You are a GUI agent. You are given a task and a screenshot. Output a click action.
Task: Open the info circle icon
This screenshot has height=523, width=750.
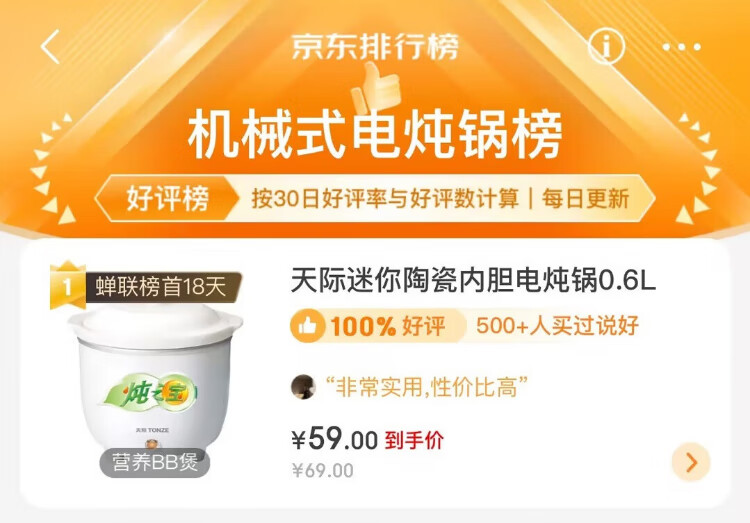pyautogui.click(x=606, y=46)
